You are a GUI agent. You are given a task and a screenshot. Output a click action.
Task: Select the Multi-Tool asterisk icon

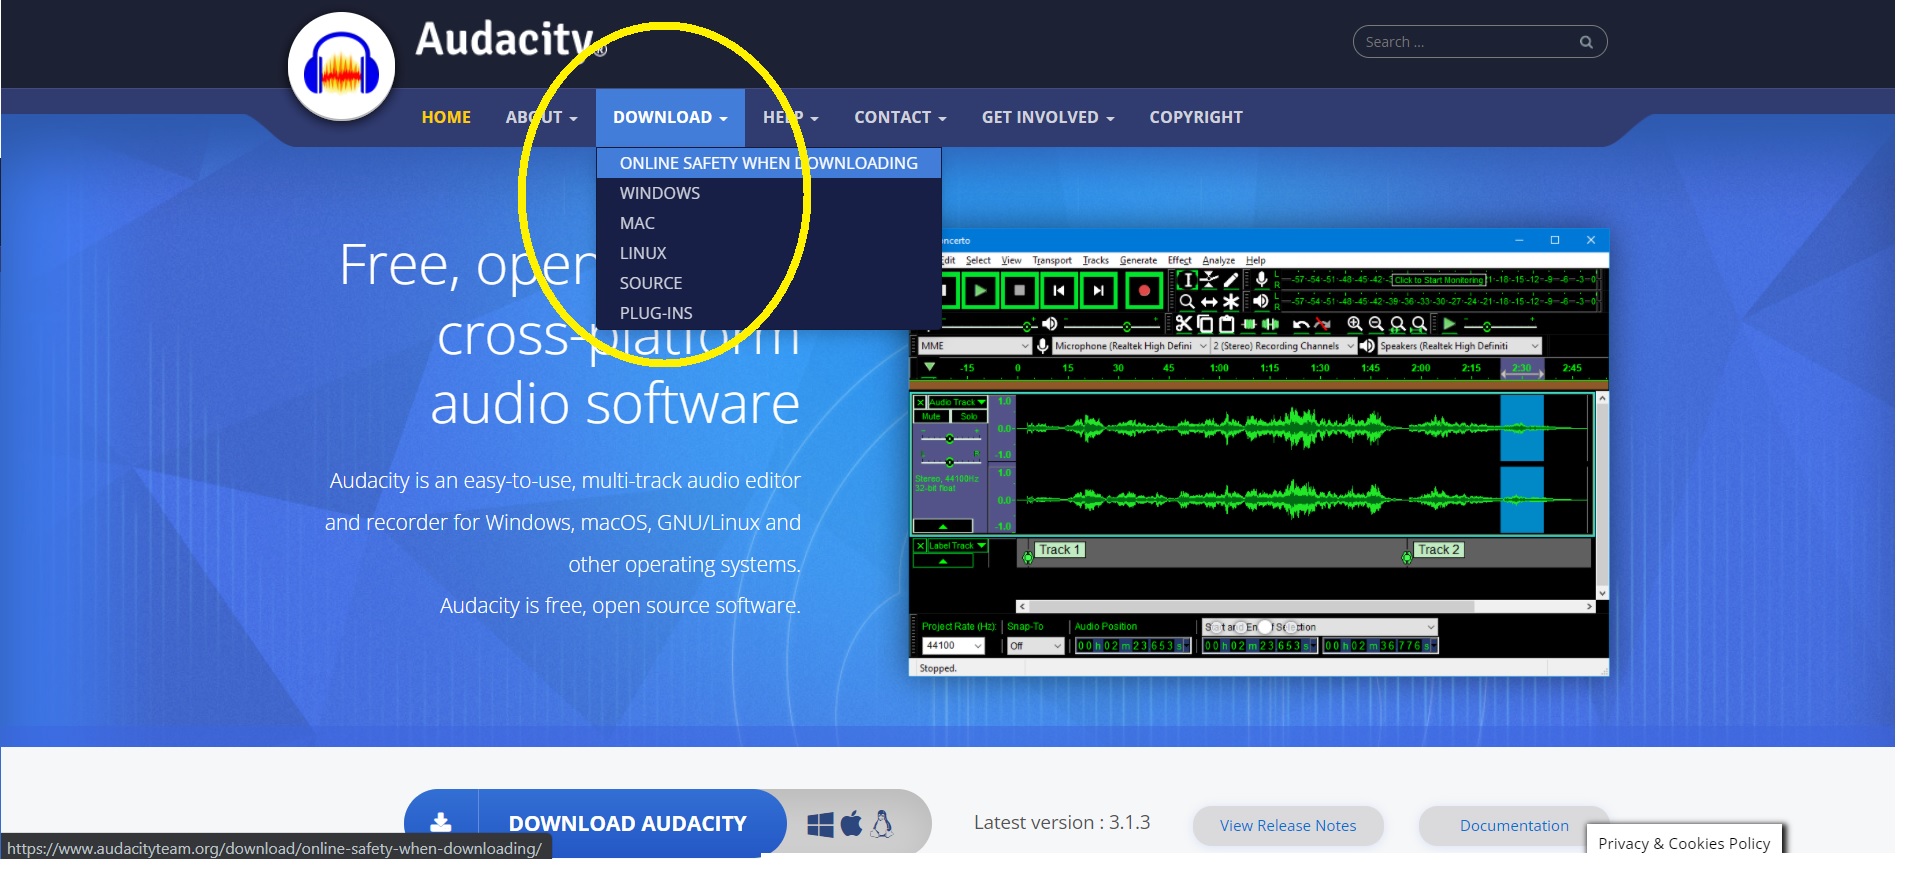pyautogui.click(x=1231, y=302)
